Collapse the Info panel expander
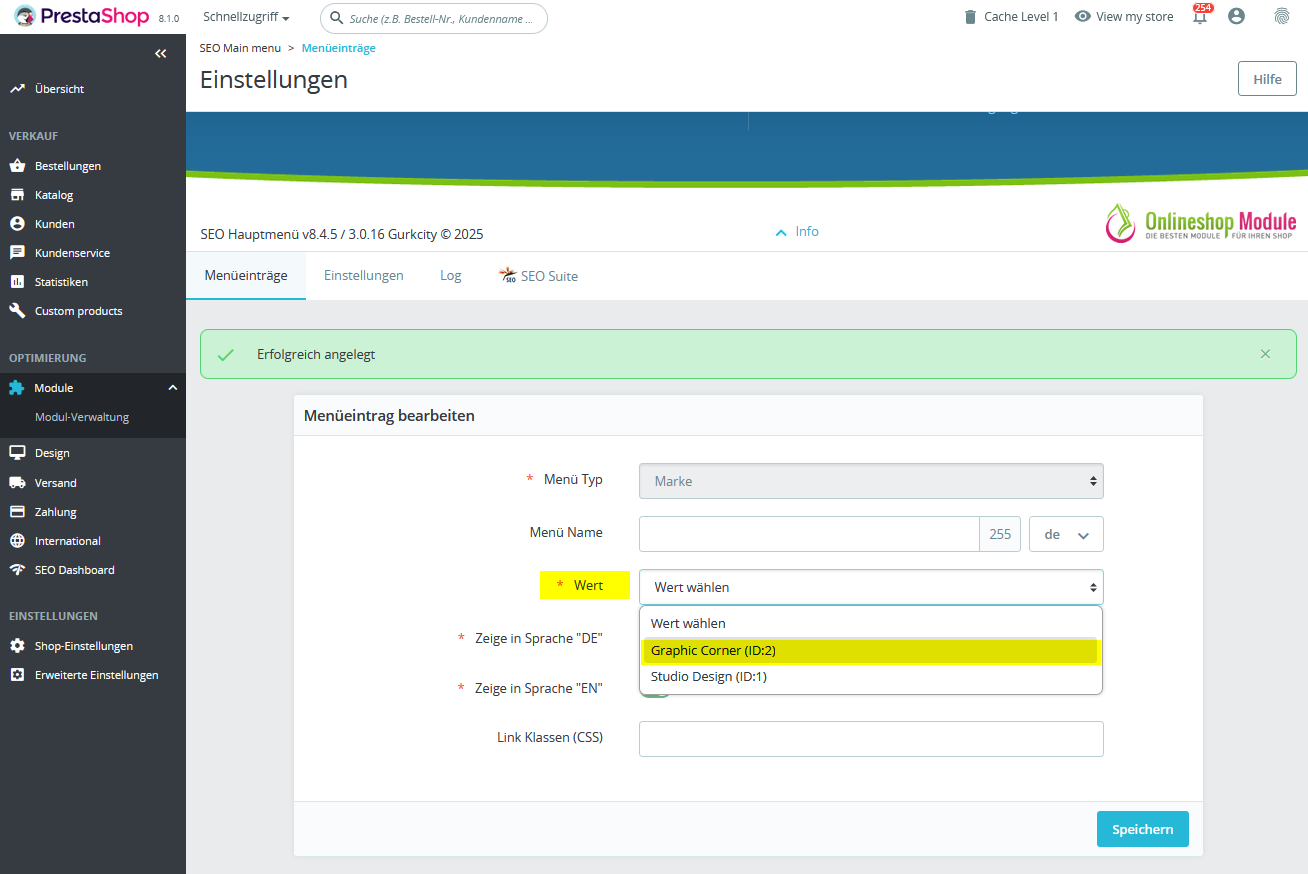 (797, 232)
